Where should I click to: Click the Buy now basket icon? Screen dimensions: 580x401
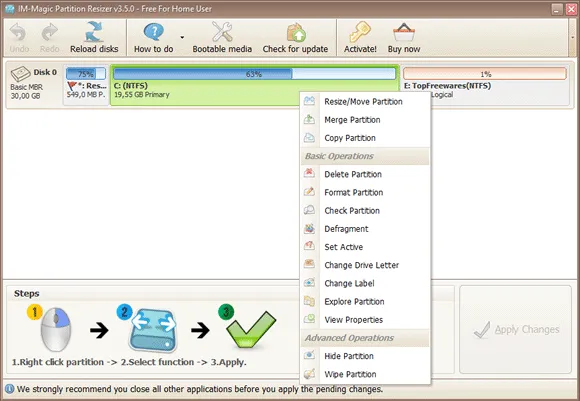click(x=404, y=33)
